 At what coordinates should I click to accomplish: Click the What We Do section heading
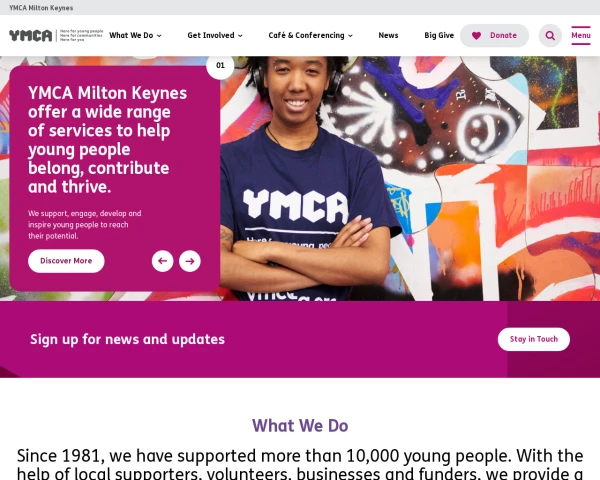pos(300,426)
